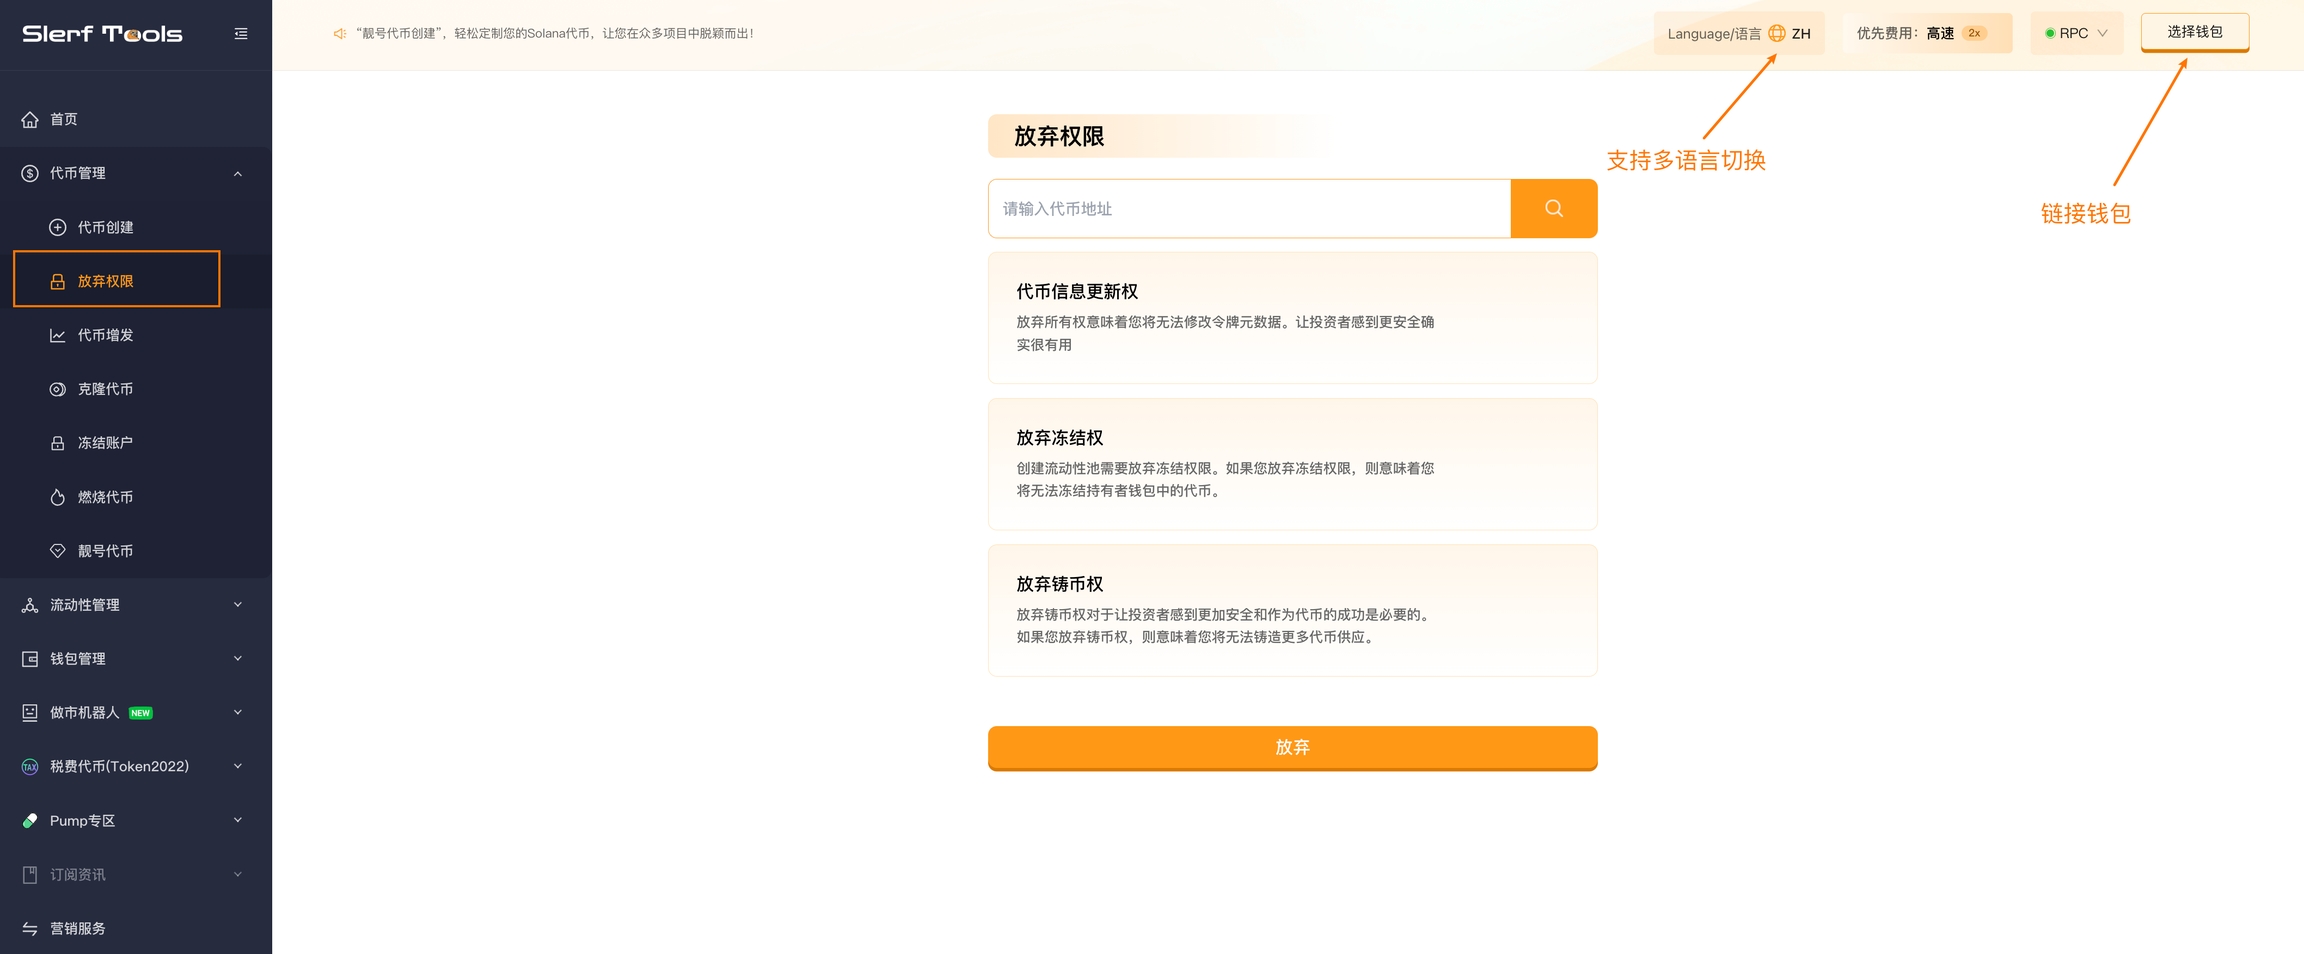Open 克隆代币 in the sidebar
The height and width of the screenshot is (954, 2304).
pos(106,389)
